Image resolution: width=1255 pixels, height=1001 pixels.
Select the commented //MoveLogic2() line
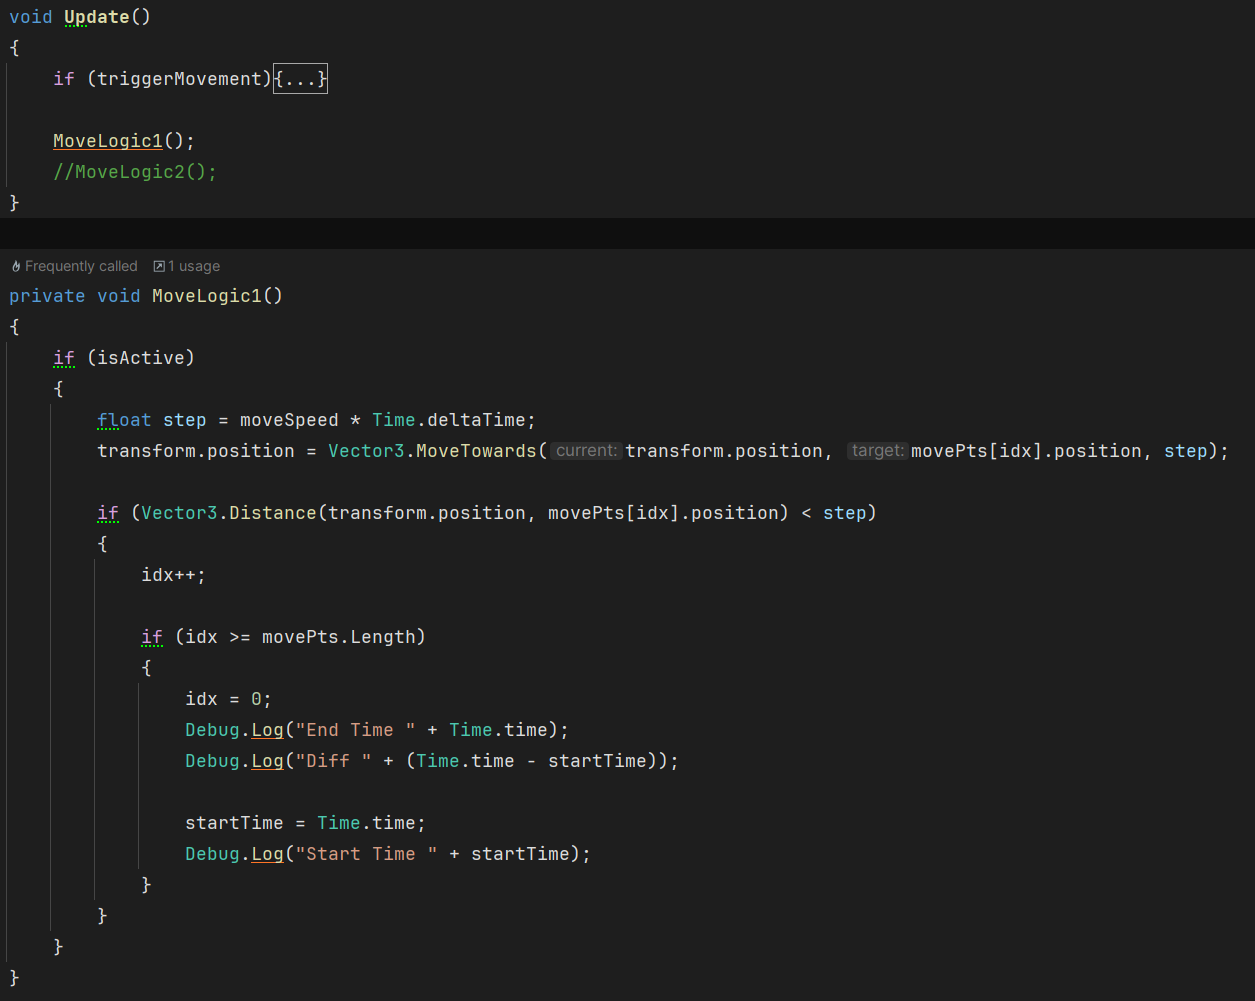(x=134, y=171)
